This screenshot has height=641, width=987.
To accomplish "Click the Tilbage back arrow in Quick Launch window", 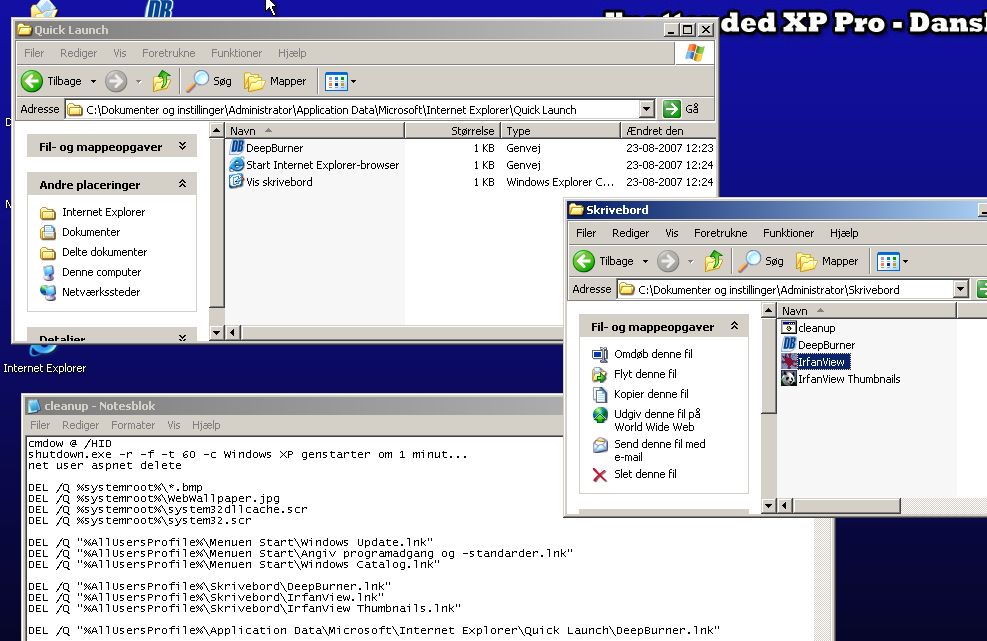I will (32, 81).
